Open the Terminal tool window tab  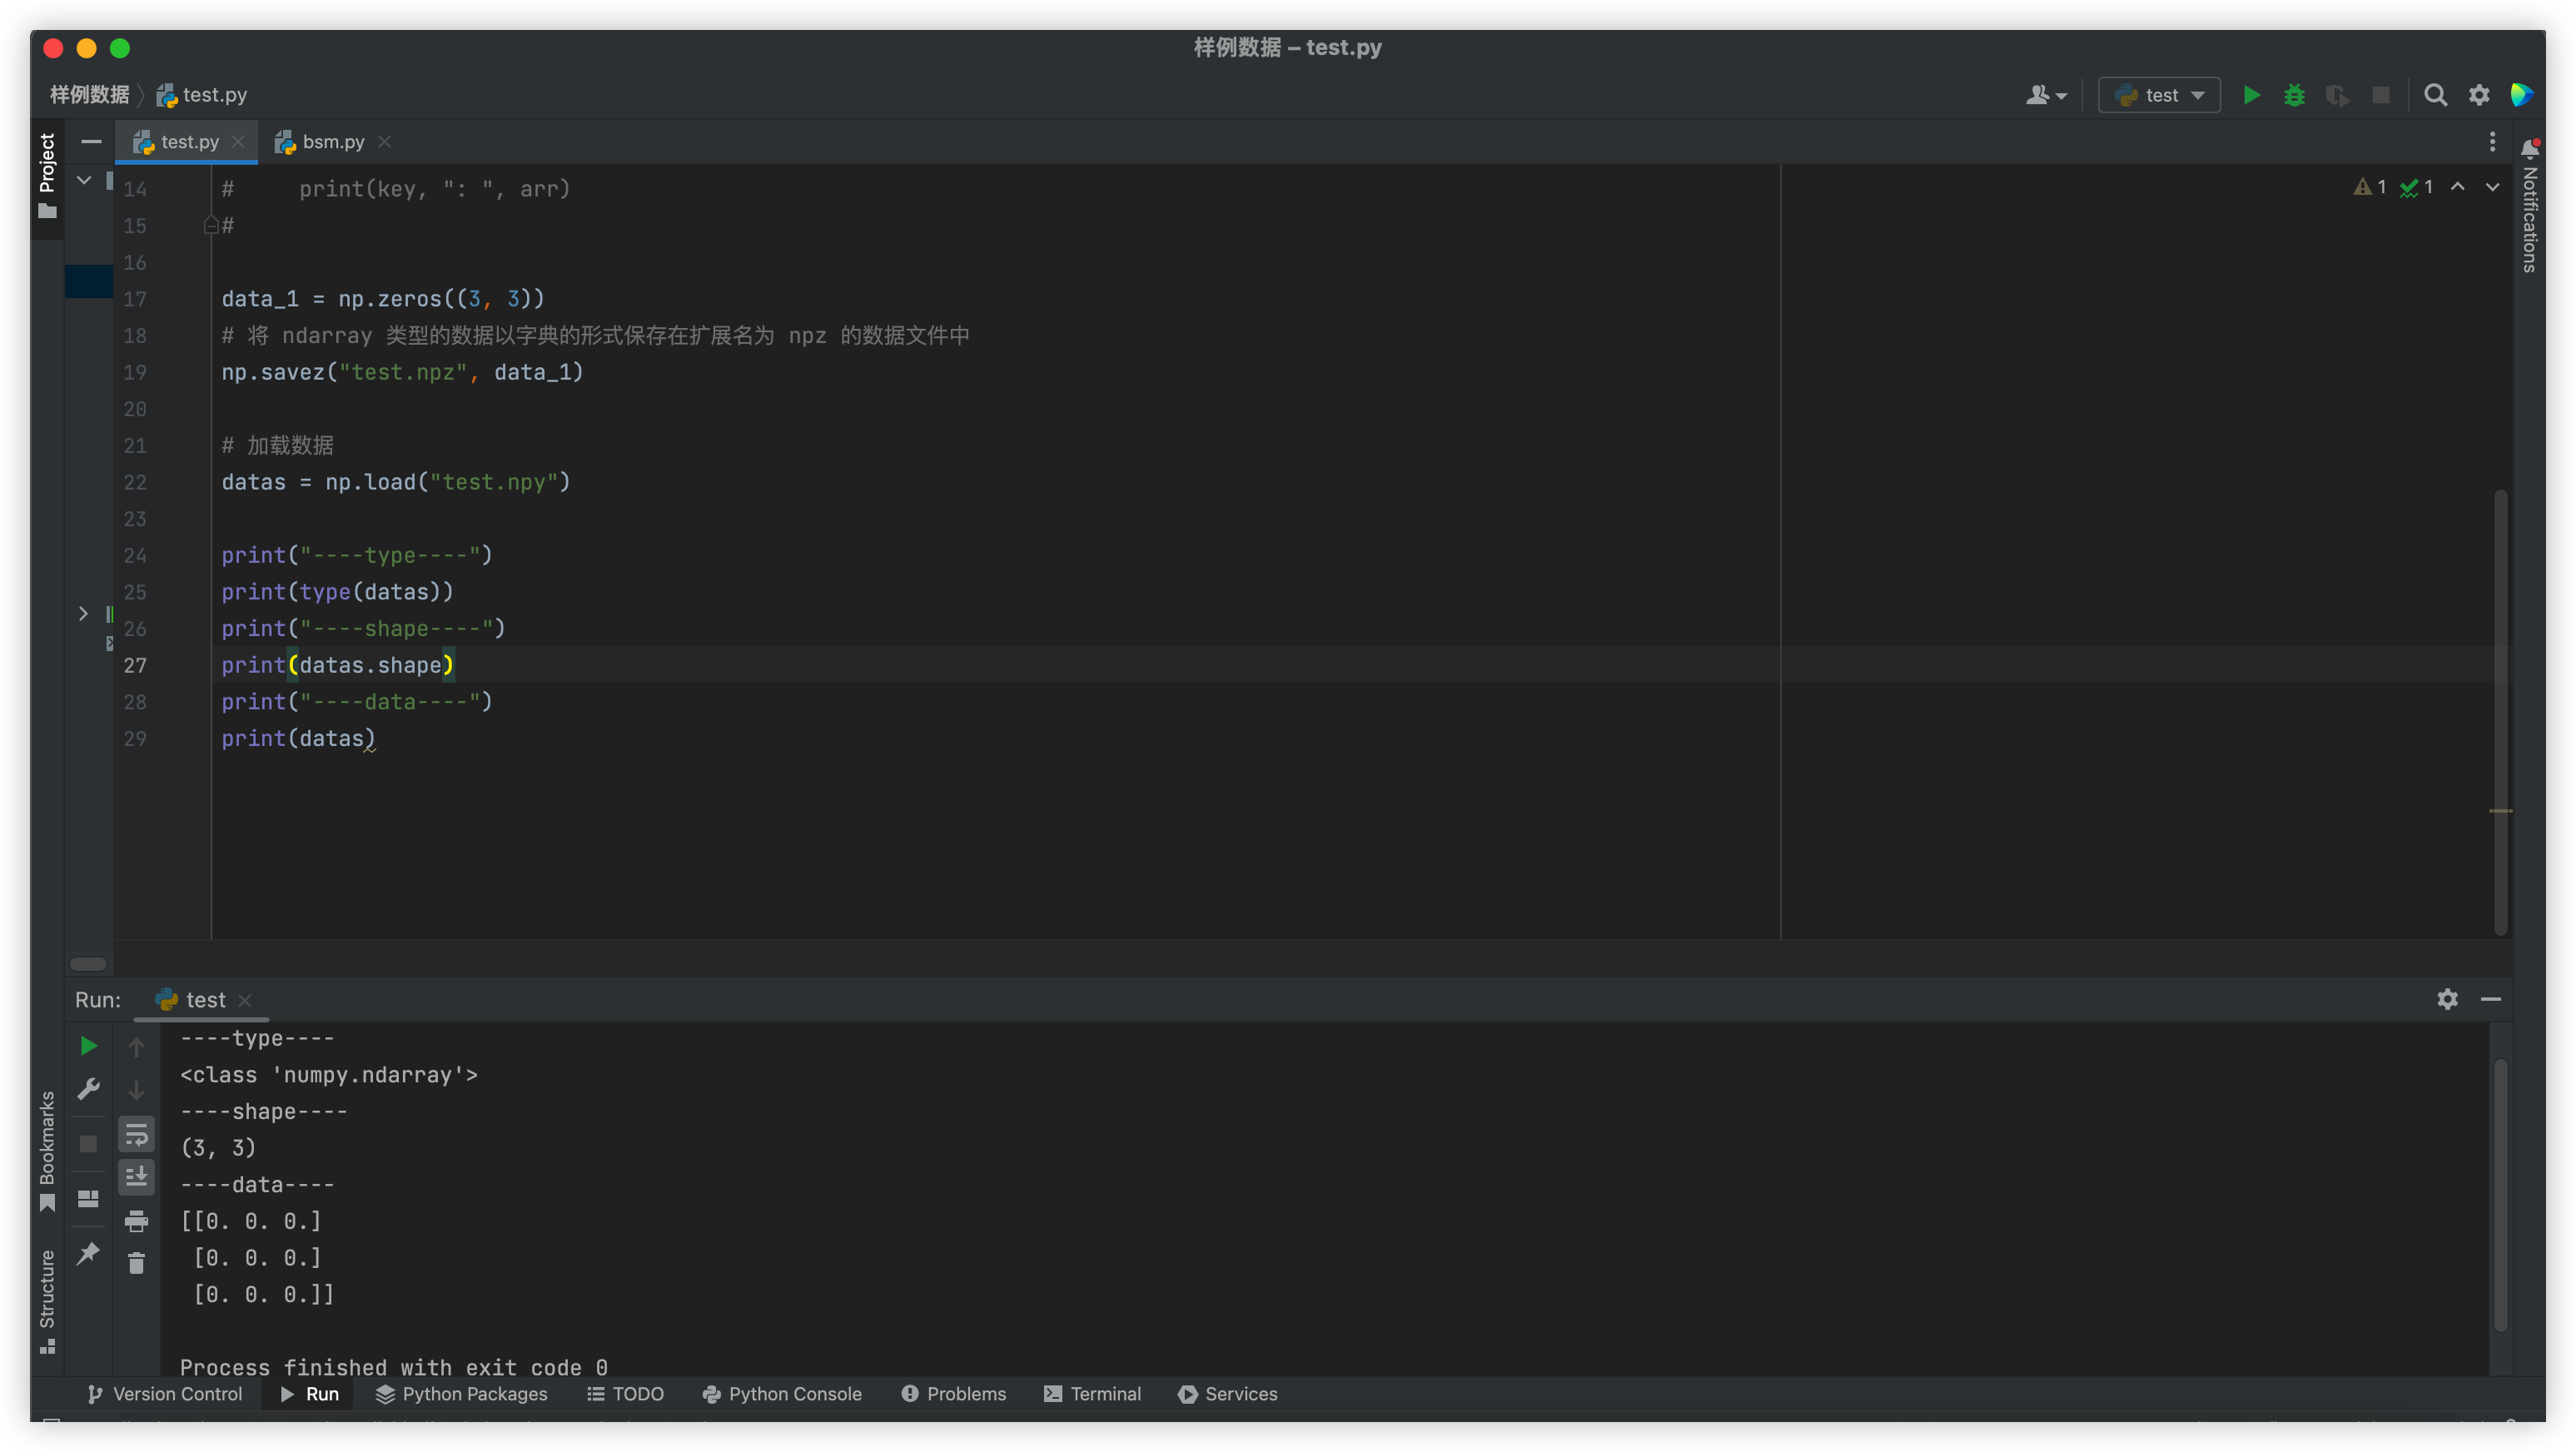click(1092, 1394)
